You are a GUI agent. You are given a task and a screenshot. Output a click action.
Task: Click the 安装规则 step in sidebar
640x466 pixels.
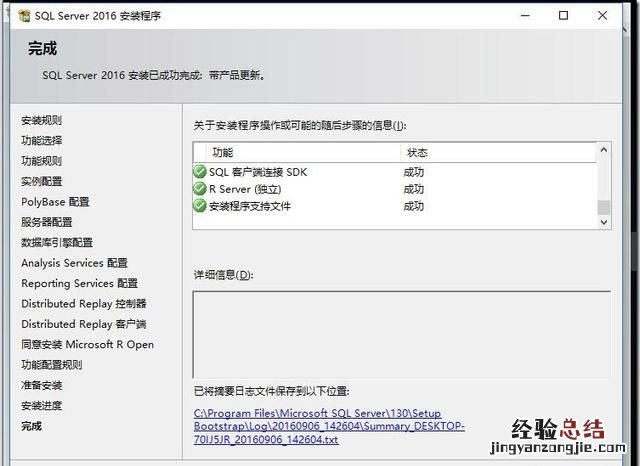41,120
